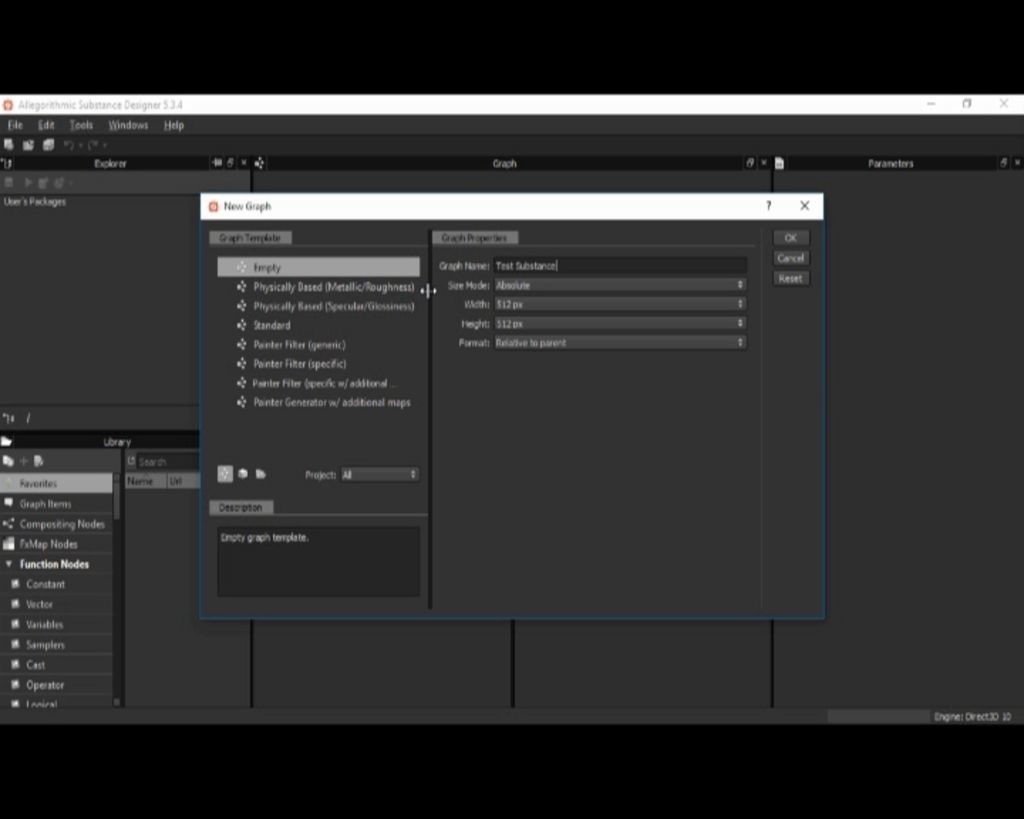Click the save all toolbar icon
The width and height of the screenshot is (1024, 819).
pos(48,144)
